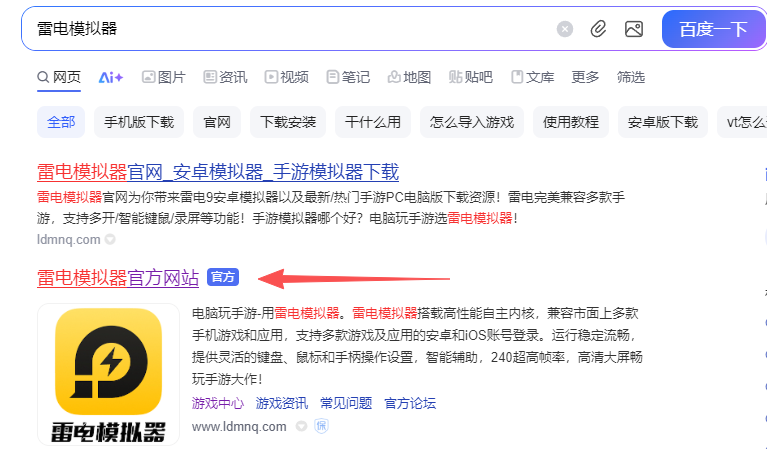Viewport: 767px width, 449px height.
Task: Expand the arrow icon beside ldmnq.com
Action: tap(110, 240)
